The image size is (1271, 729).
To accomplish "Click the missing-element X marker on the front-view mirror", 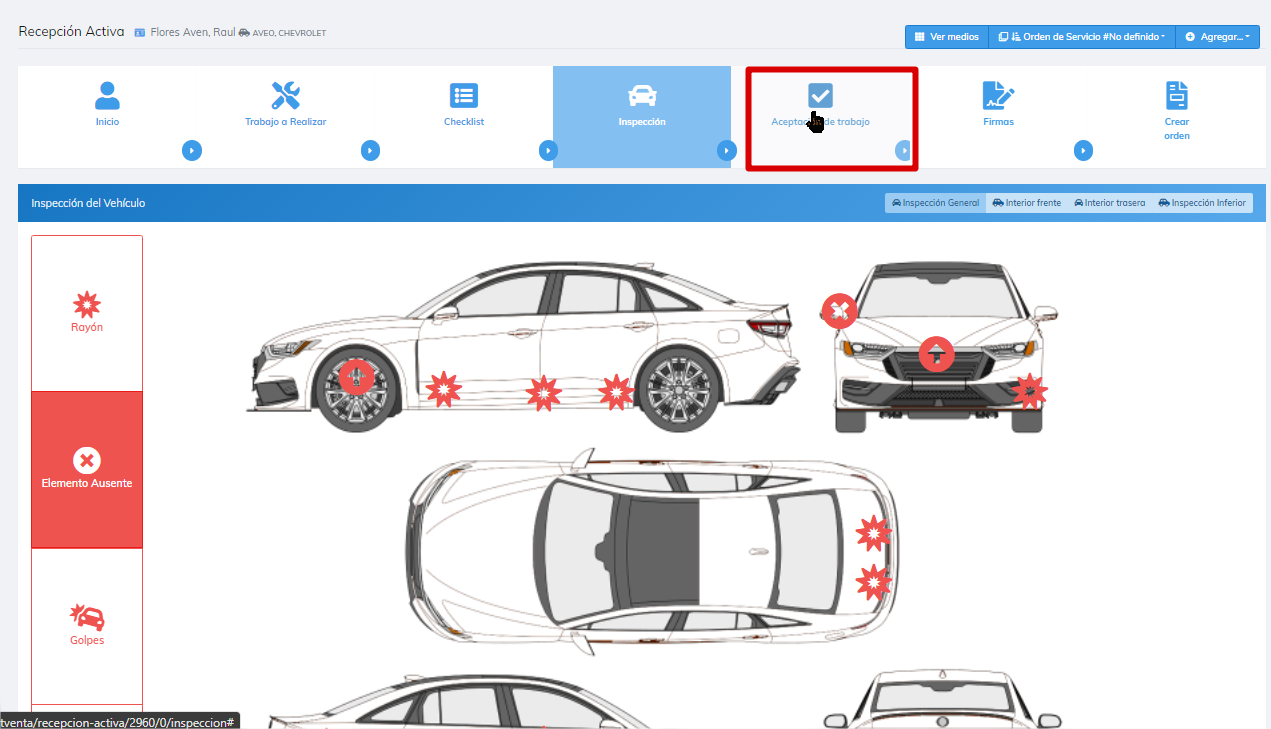I will tap(839, 311).
